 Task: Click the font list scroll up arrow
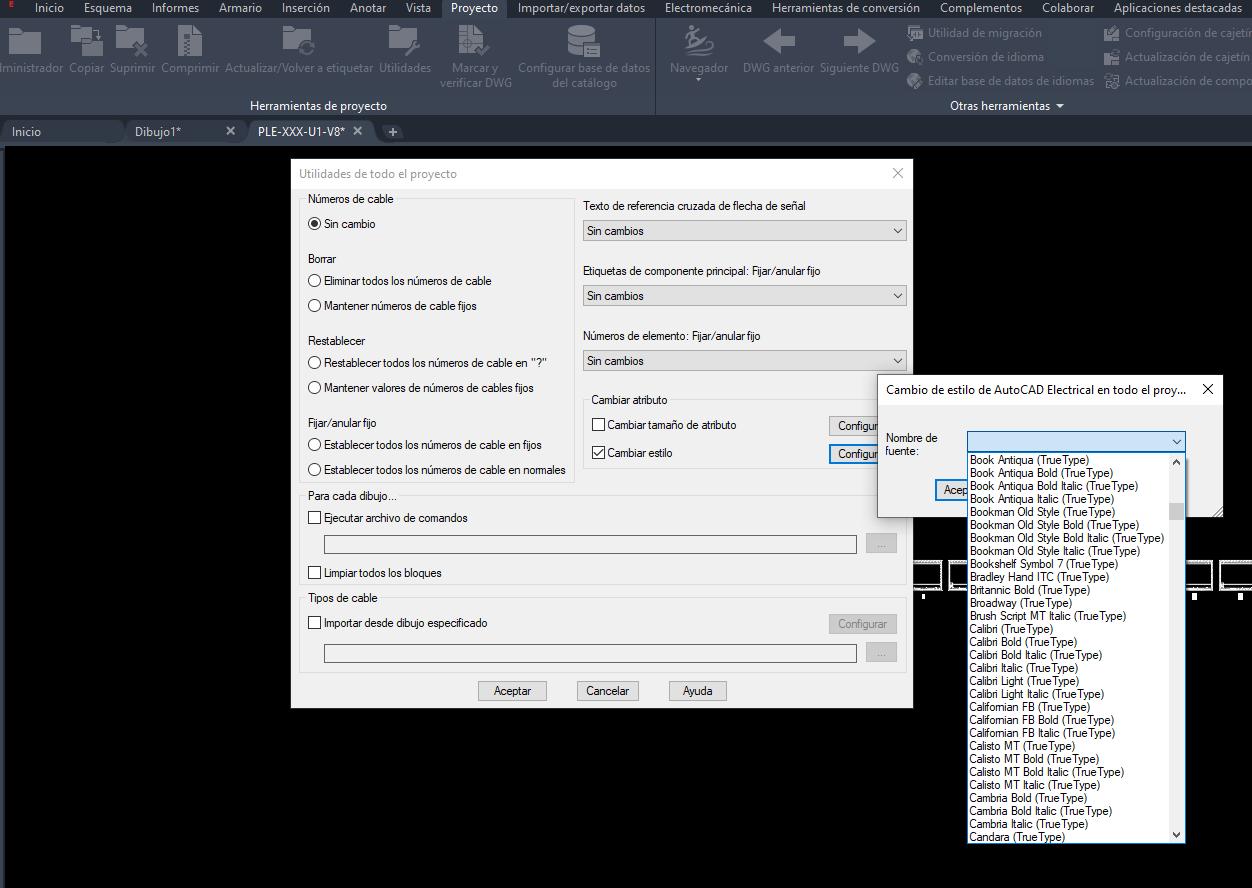coord(1176,462)
